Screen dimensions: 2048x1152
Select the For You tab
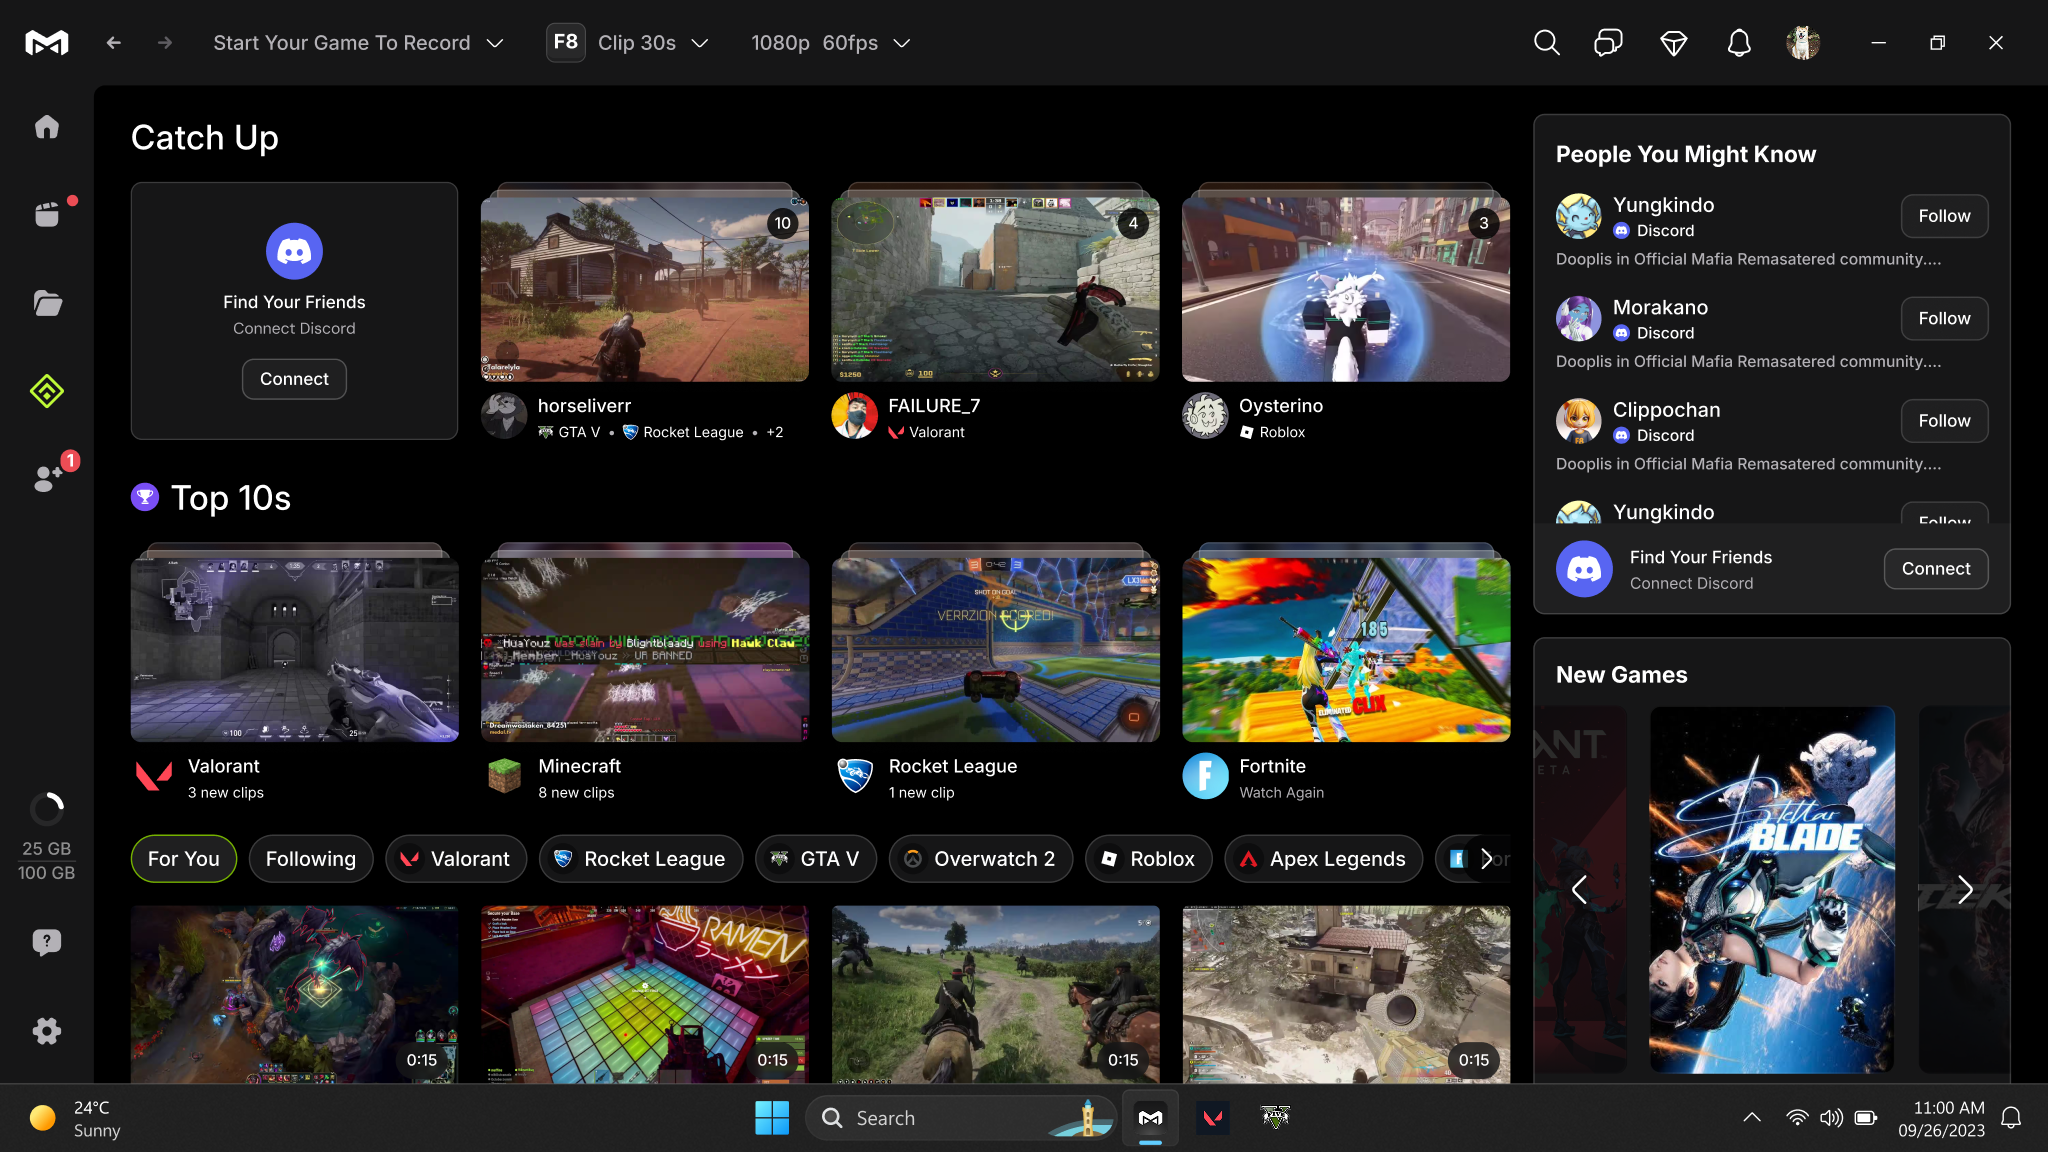[184, 859]
